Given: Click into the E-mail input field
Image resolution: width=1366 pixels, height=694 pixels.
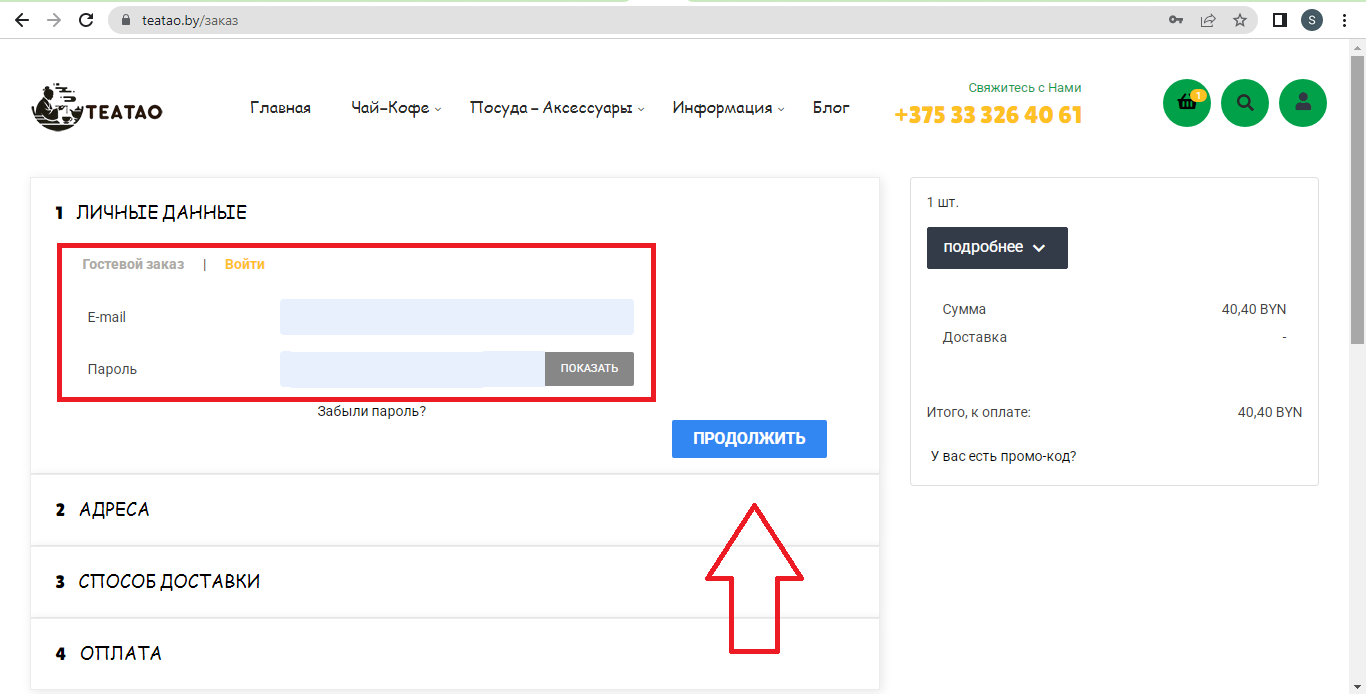Looking at the screenshot, I should click(x=456, y=317).
